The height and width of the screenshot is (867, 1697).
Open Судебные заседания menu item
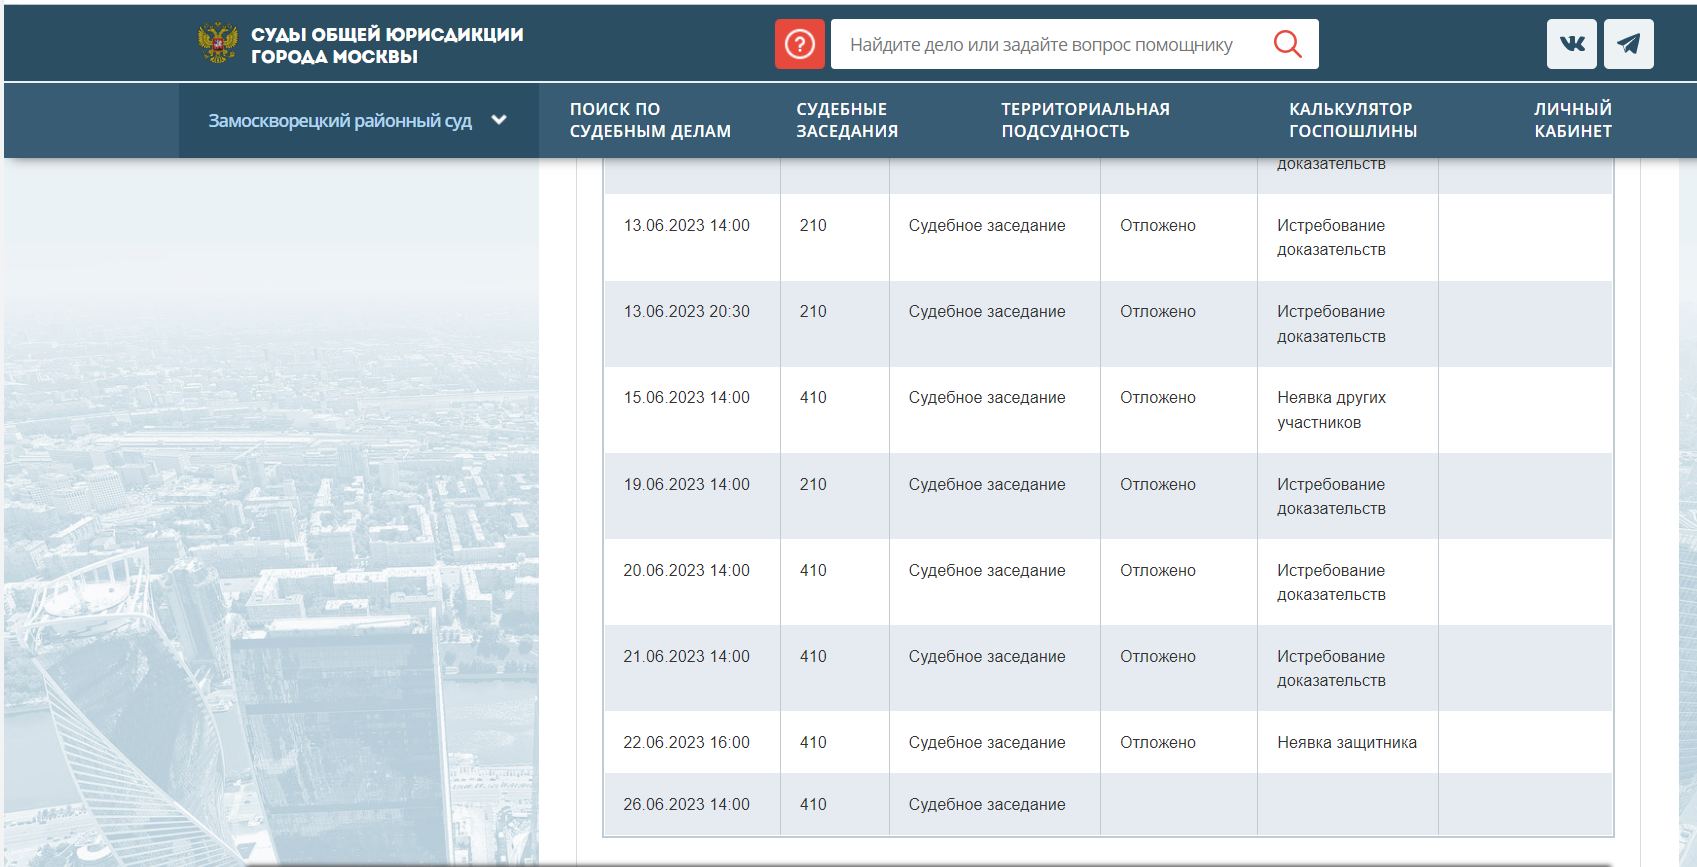tap(846, 120)
